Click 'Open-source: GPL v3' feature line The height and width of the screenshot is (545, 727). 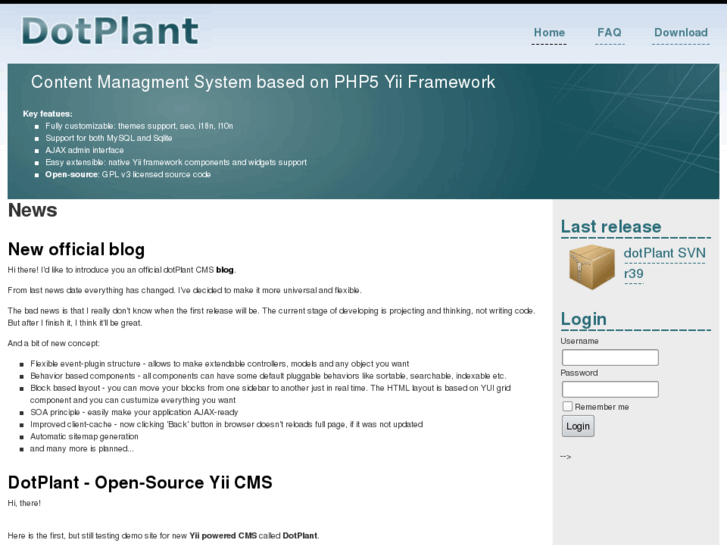(x=128, y=174)
